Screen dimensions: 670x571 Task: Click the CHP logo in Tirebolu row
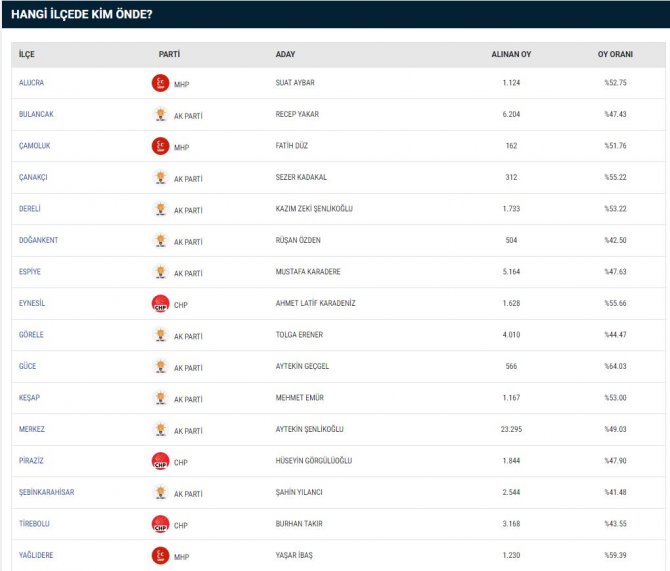click(x=160, y=524)
